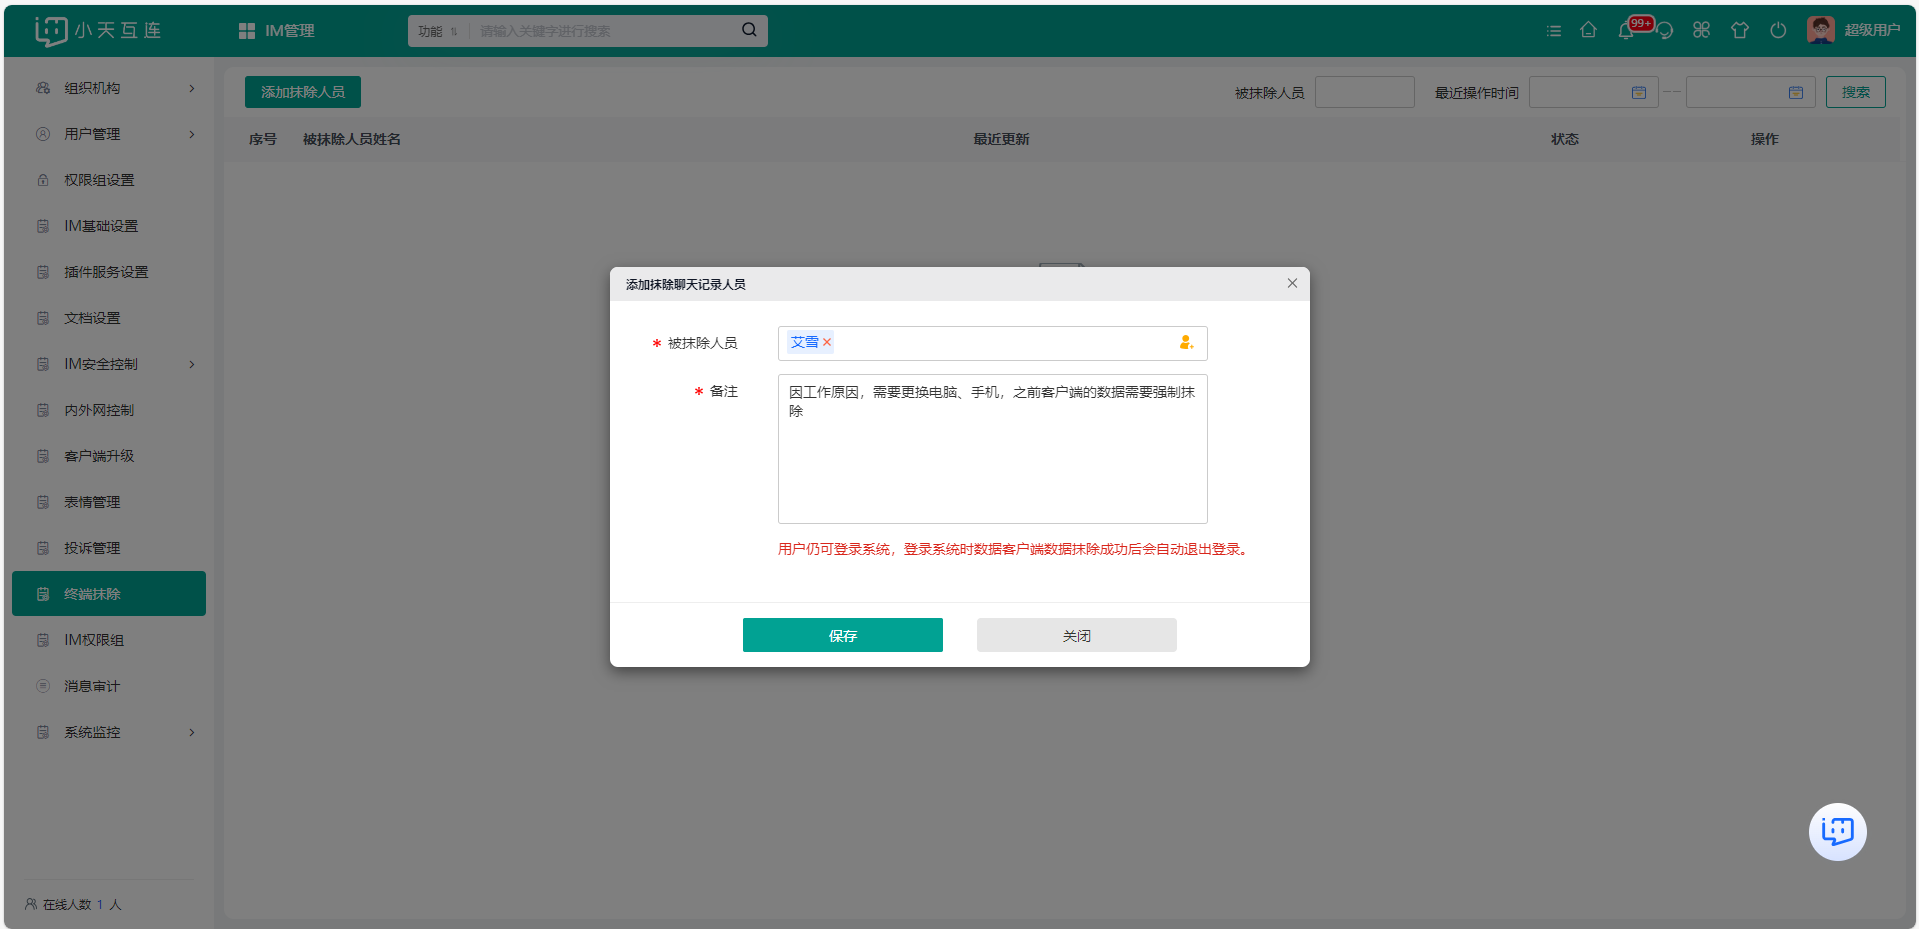Image resolution: width=1919 pixels, height=929 pixels.
Task: Open IM基础设置 in sidebar
Action: tap(109, 226)
